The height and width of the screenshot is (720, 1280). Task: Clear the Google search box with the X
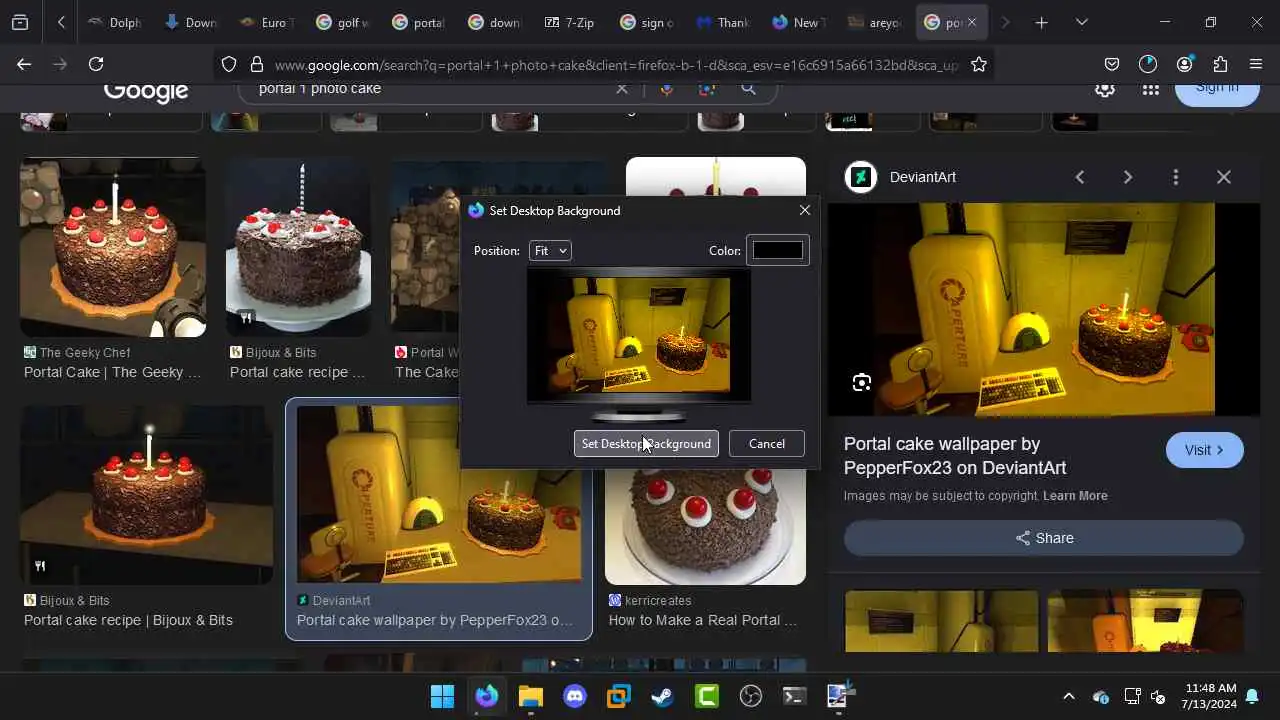click(x=622, y=89)
